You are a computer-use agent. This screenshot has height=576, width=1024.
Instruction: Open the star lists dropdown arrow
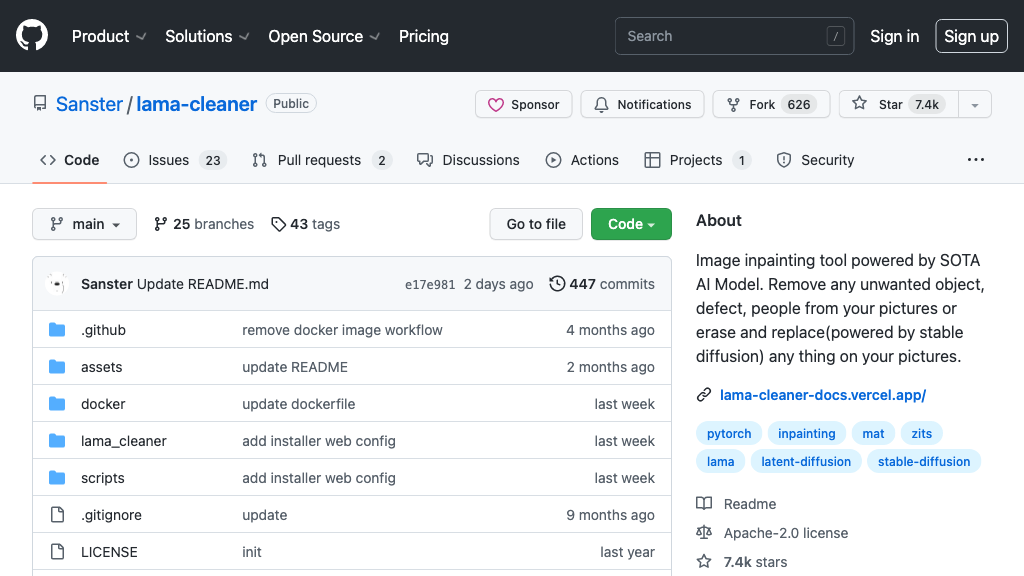click(x=975, y=104)
